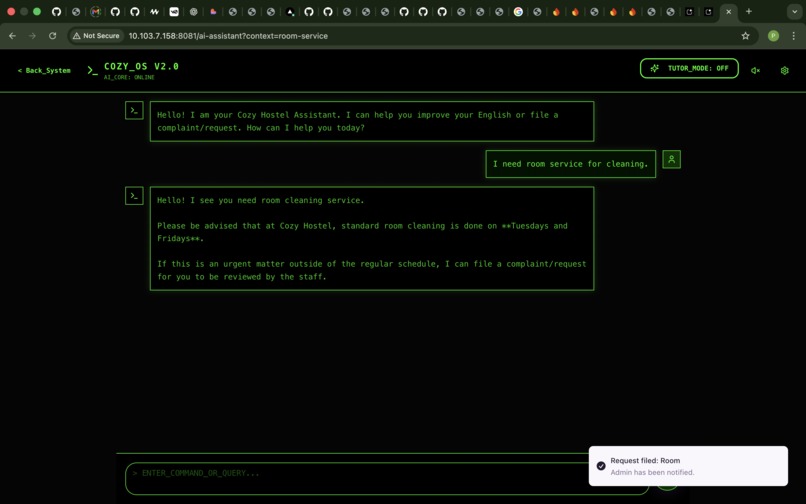Click the COZY_OS V2.0 title

141,66
